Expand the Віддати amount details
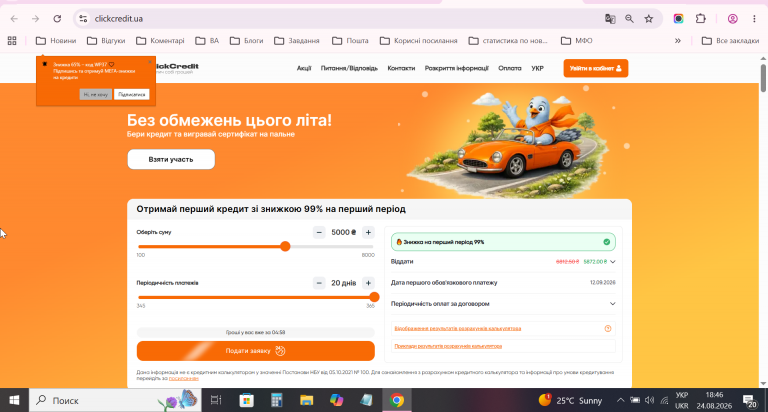Screen dimensions: 768x412 point(613,262)
